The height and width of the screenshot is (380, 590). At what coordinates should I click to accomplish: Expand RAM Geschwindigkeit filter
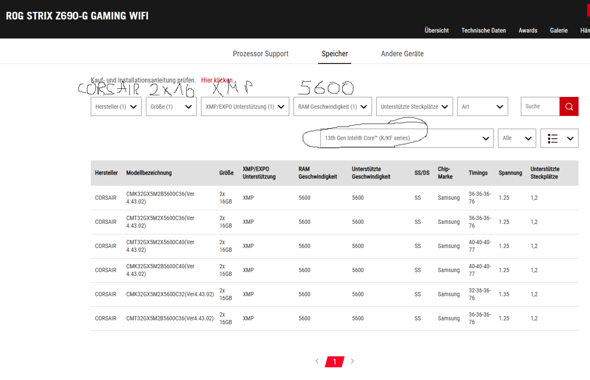(333, 106)
